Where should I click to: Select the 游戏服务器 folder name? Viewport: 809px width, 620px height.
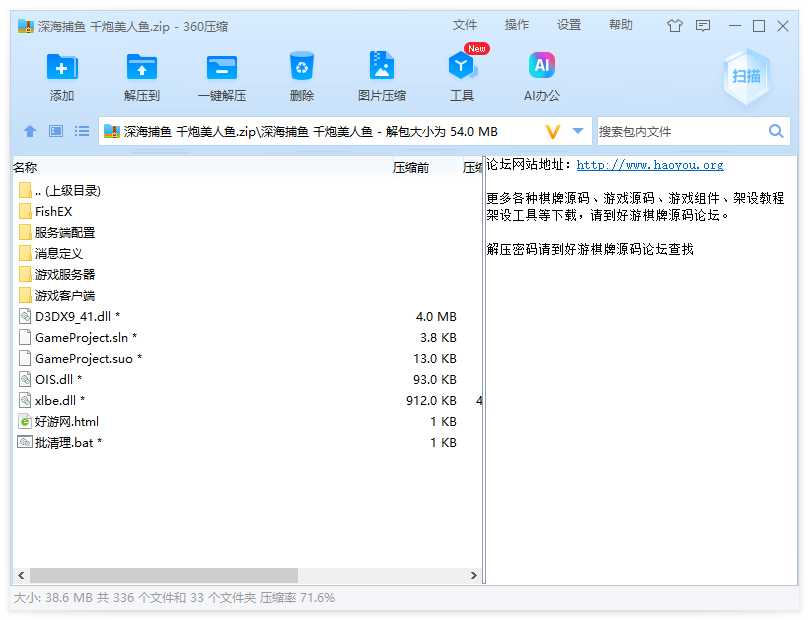[x=65, y=274]
